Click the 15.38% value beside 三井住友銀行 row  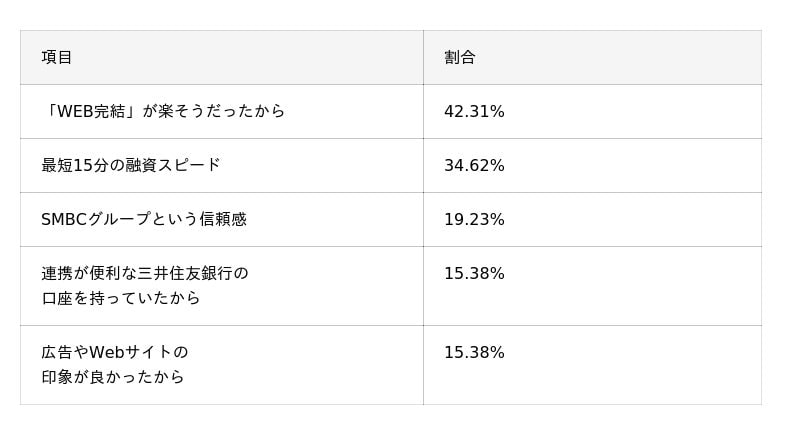(474, 274)
